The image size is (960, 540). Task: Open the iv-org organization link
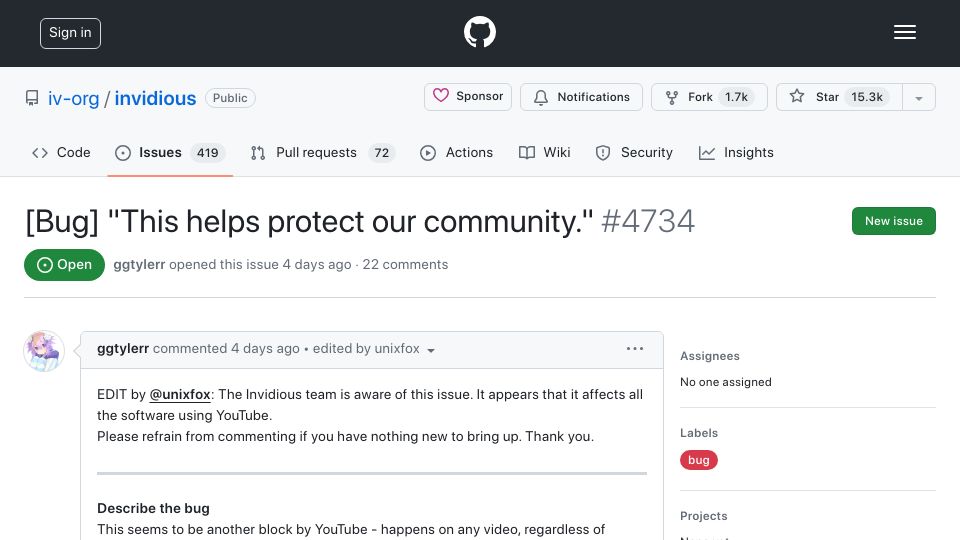73,99
